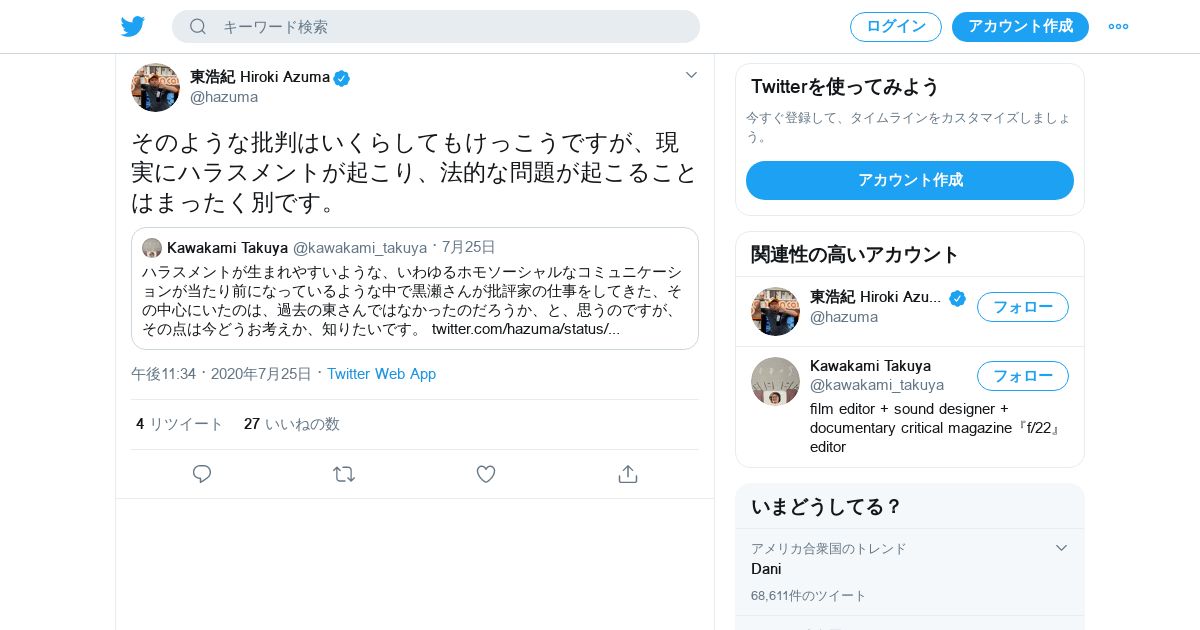Click the Twitter bird logo
The image size is (1200, 630).
click(x=133, y=27)
